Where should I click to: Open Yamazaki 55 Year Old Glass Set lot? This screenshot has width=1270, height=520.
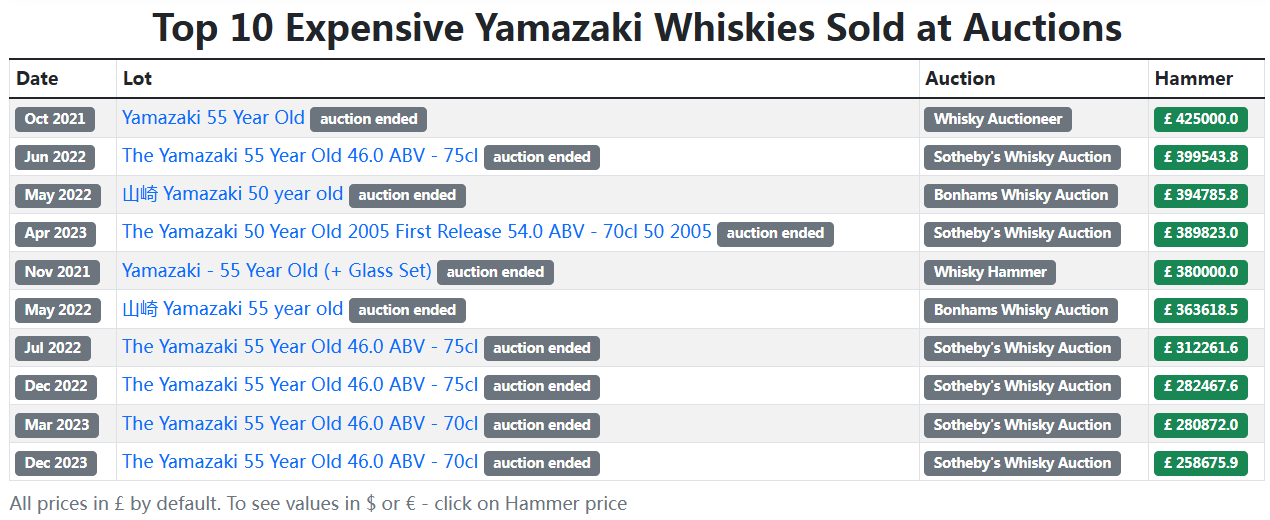[x=276, y=271]
